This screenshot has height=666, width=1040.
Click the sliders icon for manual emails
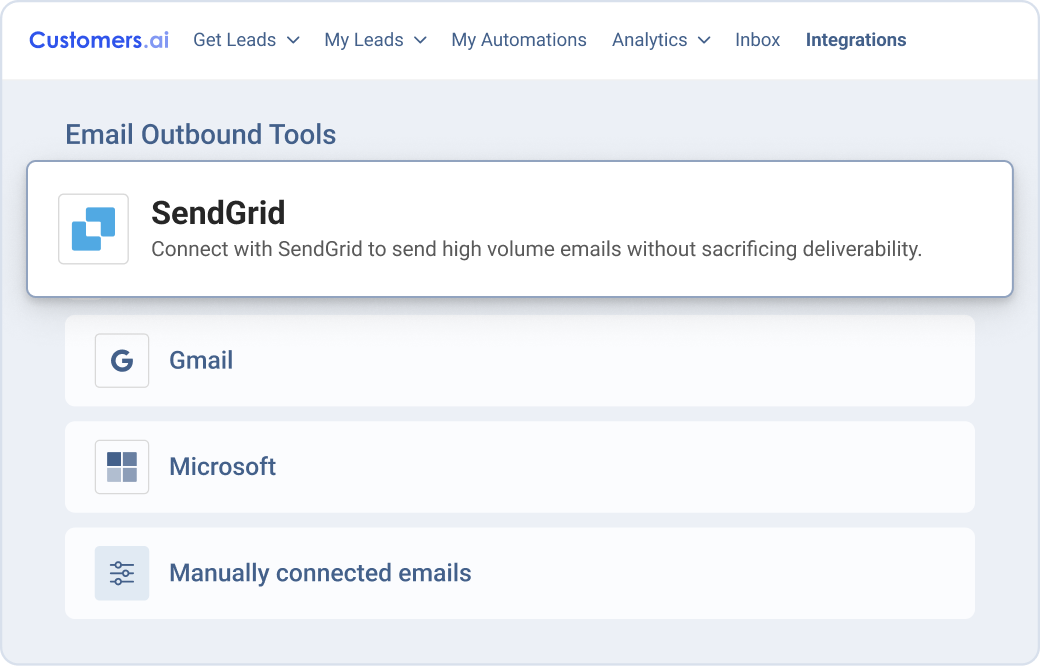pyautogui.click(x=122, y=573)
